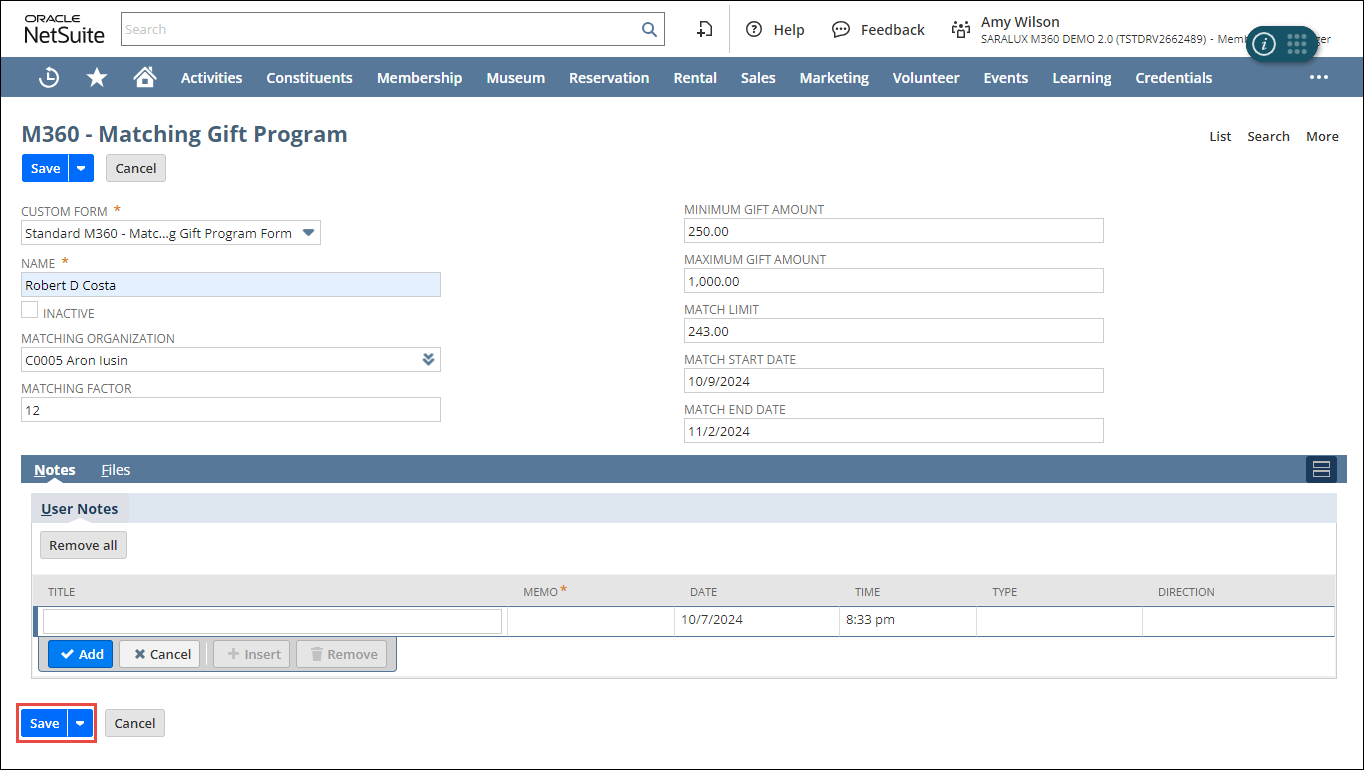Screen dimensions: 1364x770
Task: Open the Shortcuts star icon
Action: tap(97, 78)
